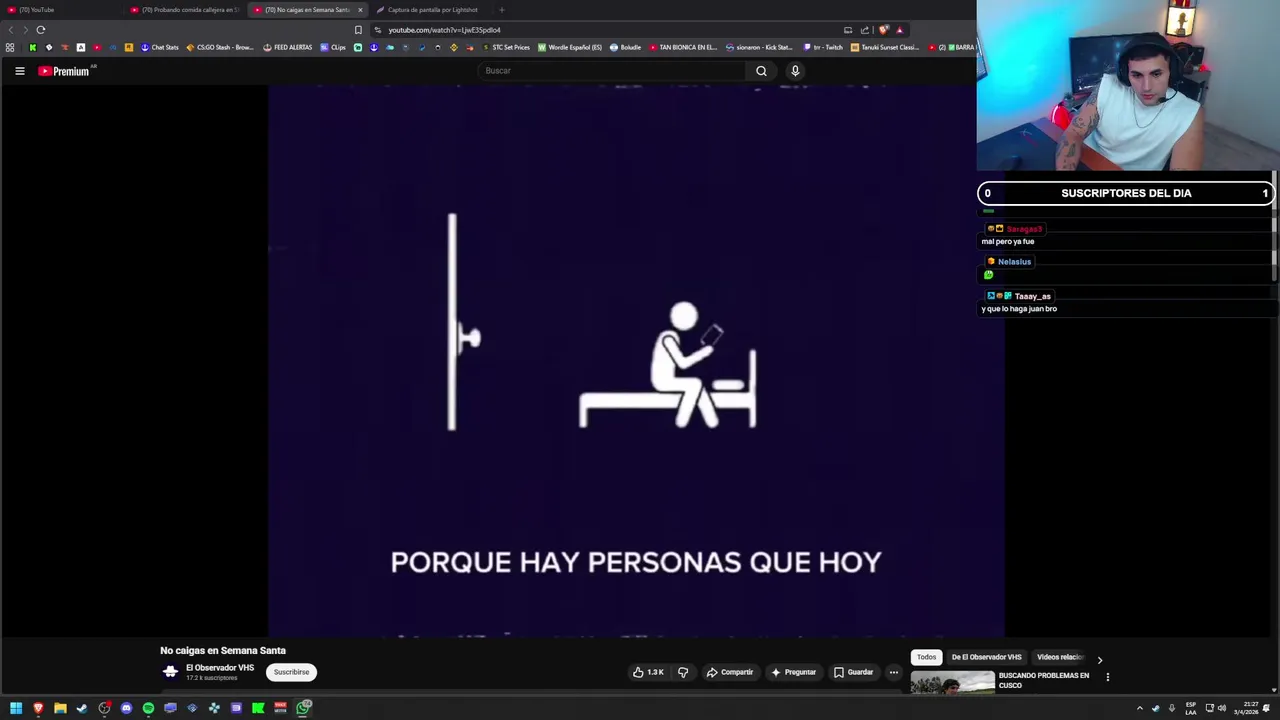Open the 'STC Set Prices' bookmark
This screenshot has width=1280, height=720.
tap(506, 47)
